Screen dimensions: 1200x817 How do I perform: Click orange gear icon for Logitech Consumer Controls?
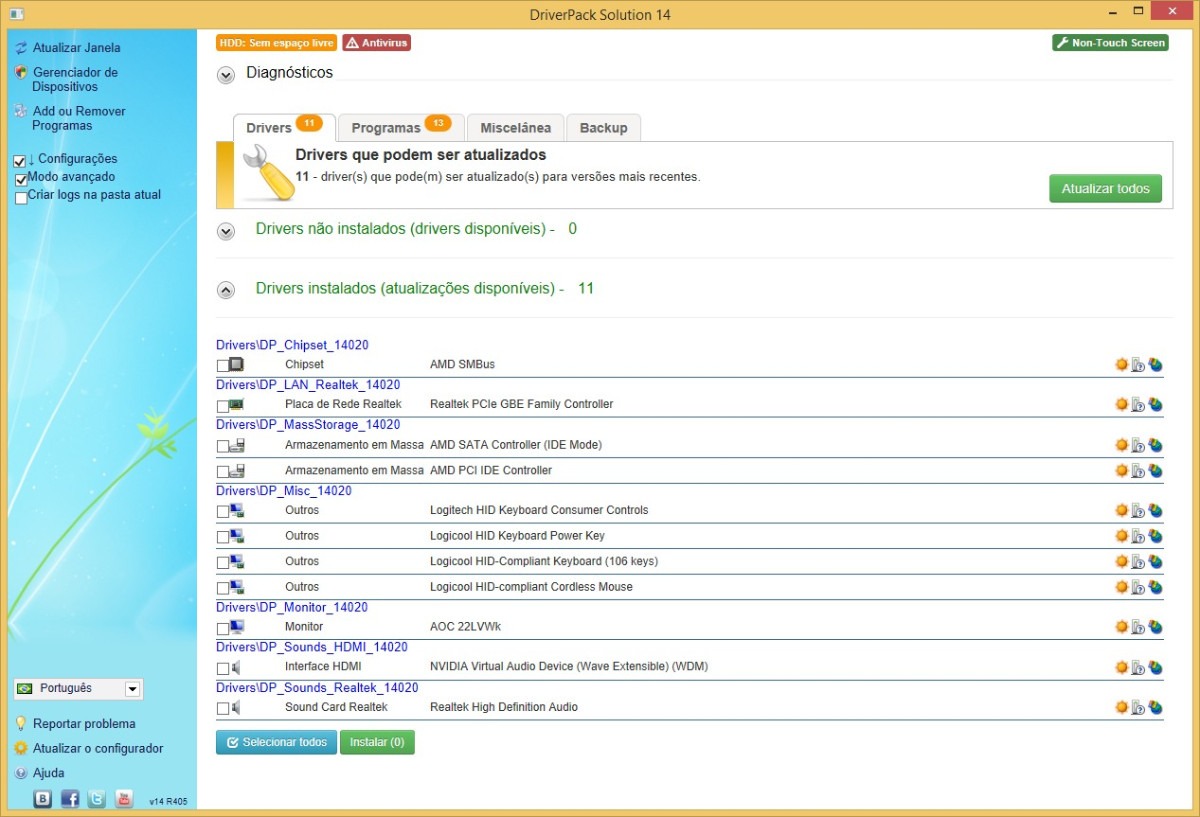(1122, 511)
